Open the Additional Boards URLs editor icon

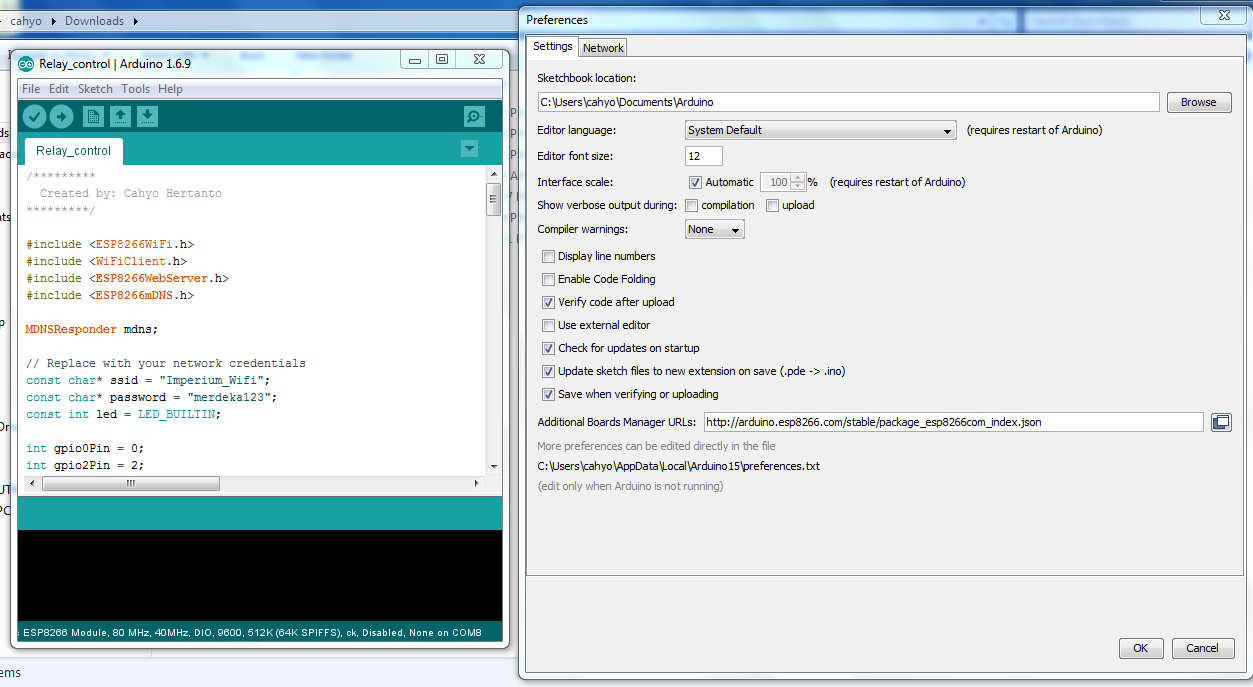click(x=1221, y=422)
